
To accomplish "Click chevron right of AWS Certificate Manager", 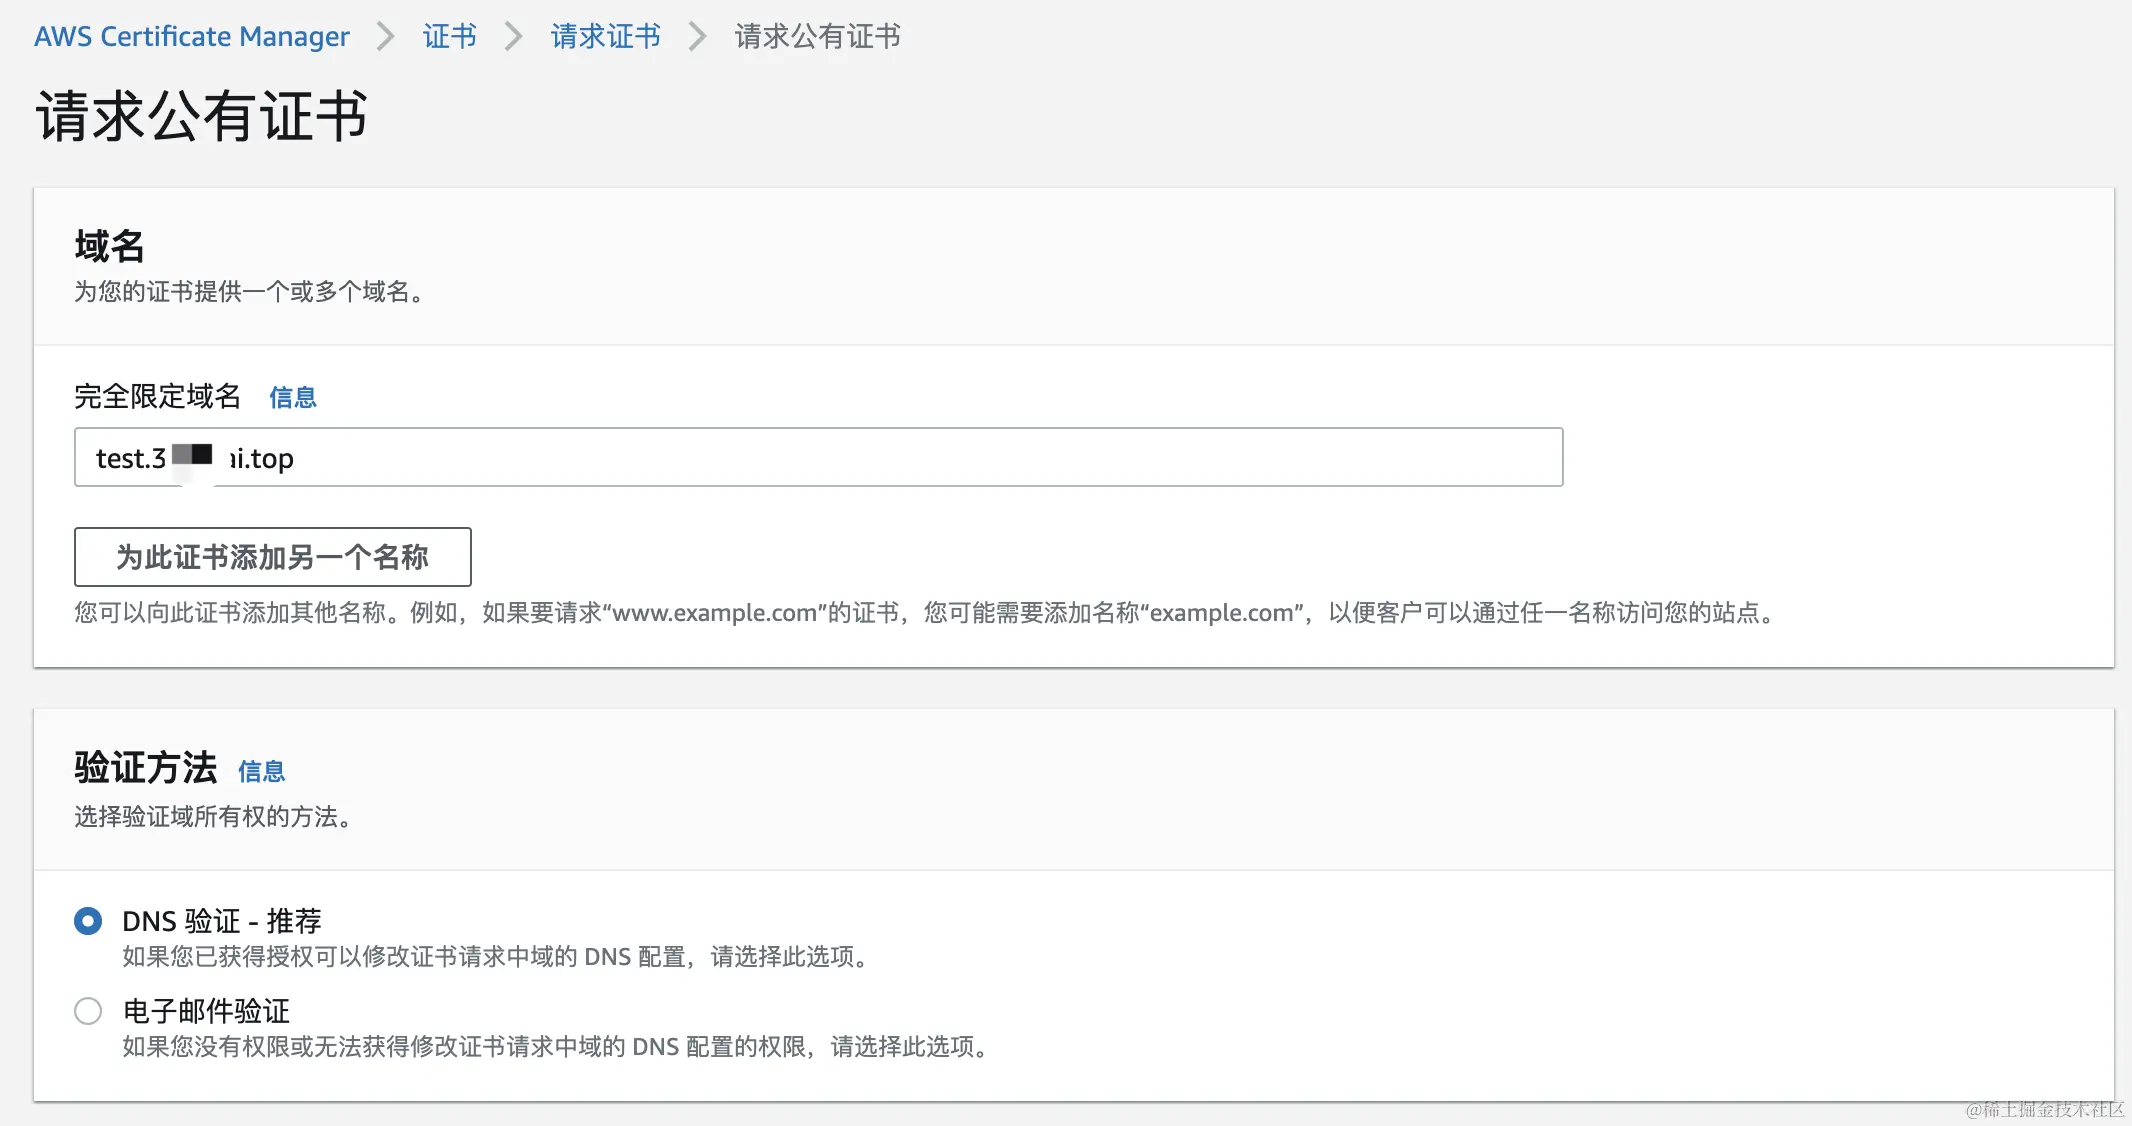I will 386,37.
